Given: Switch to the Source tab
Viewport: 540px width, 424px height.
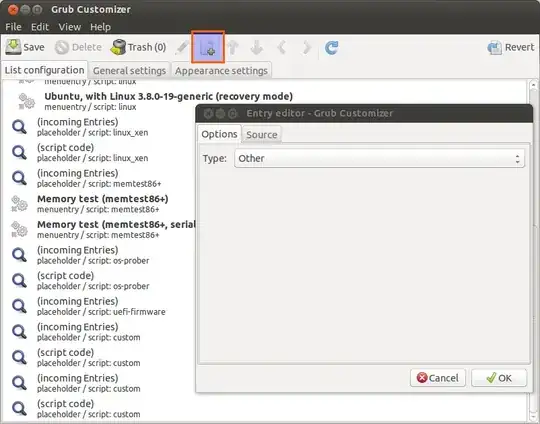Looking at the screenshot, I should click(x=262, y=135).
